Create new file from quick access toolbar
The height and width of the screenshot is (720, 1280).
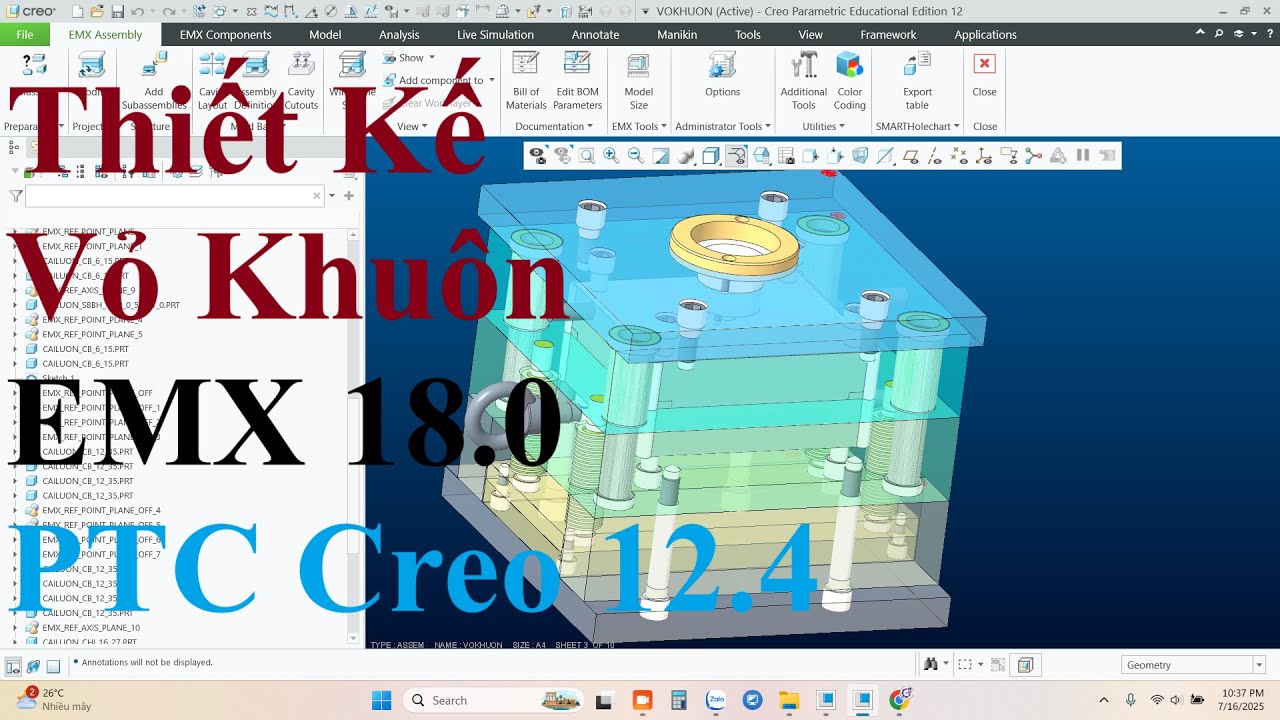click(x=78, y=11)
